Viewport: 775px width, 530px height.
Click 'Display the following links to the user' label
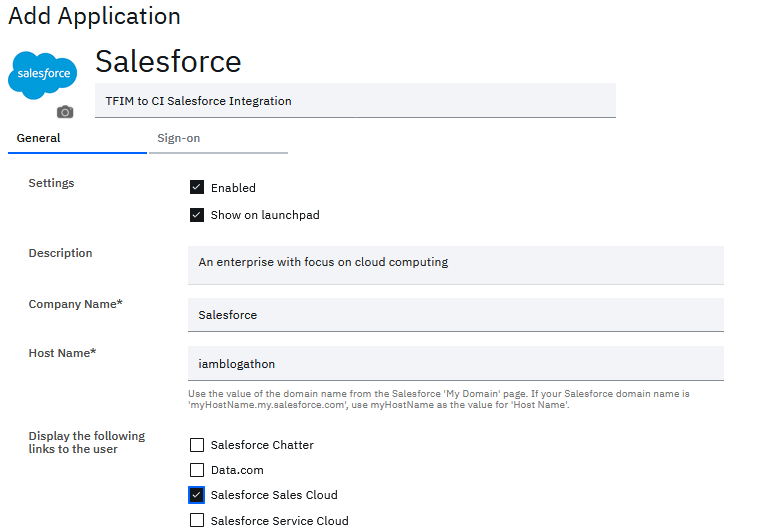click(x=86, y=442)
